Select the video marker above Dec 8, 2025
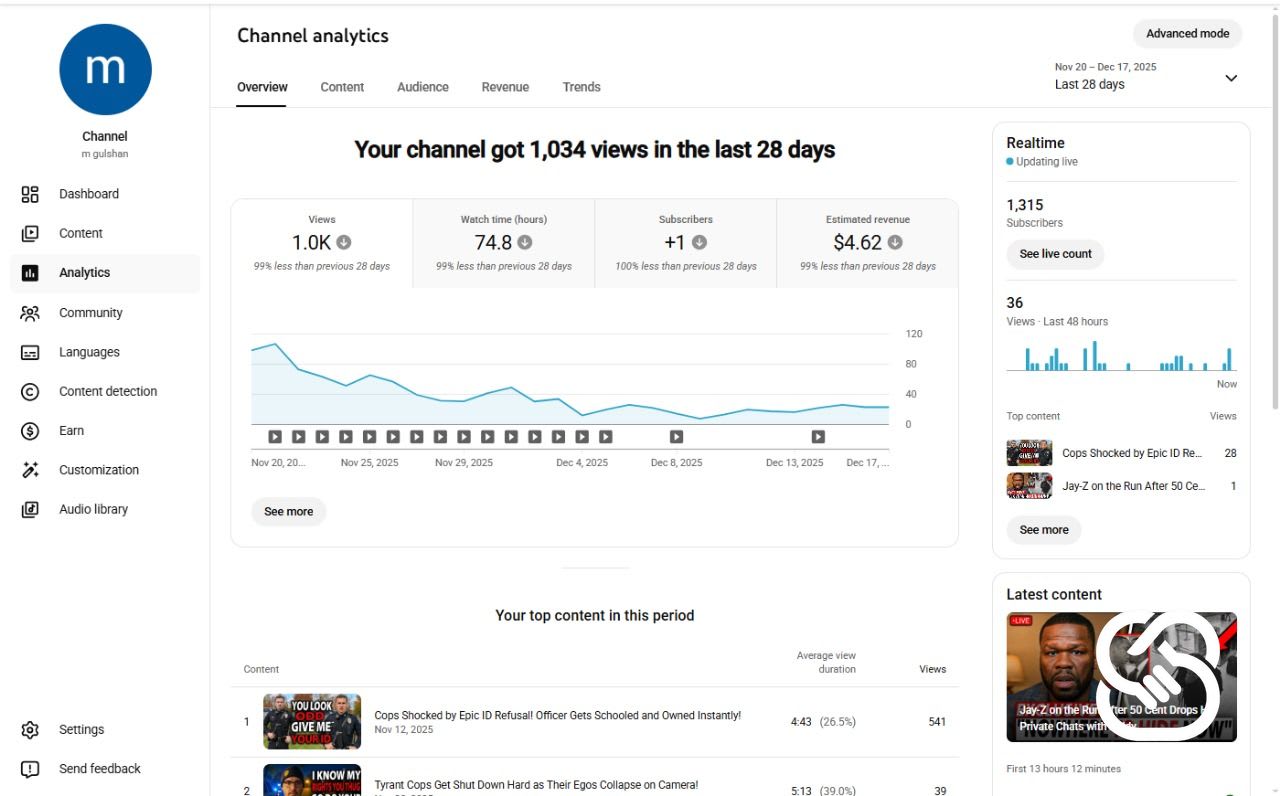 [676, 436]
